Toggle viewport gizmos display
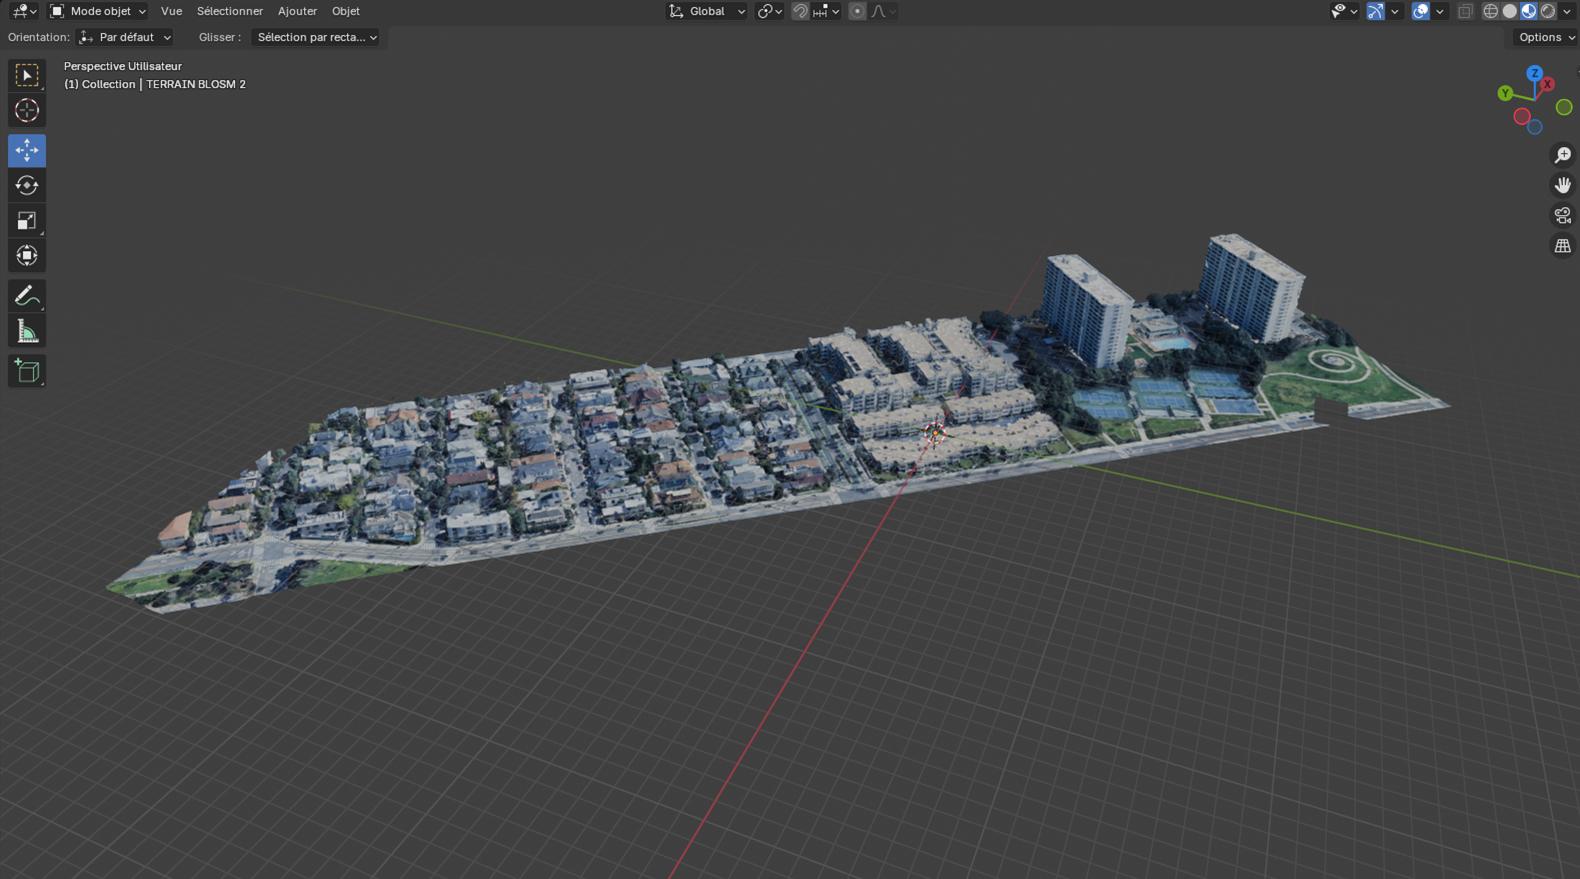This screenshot has width=1580, height=879. coord(1376,11)
